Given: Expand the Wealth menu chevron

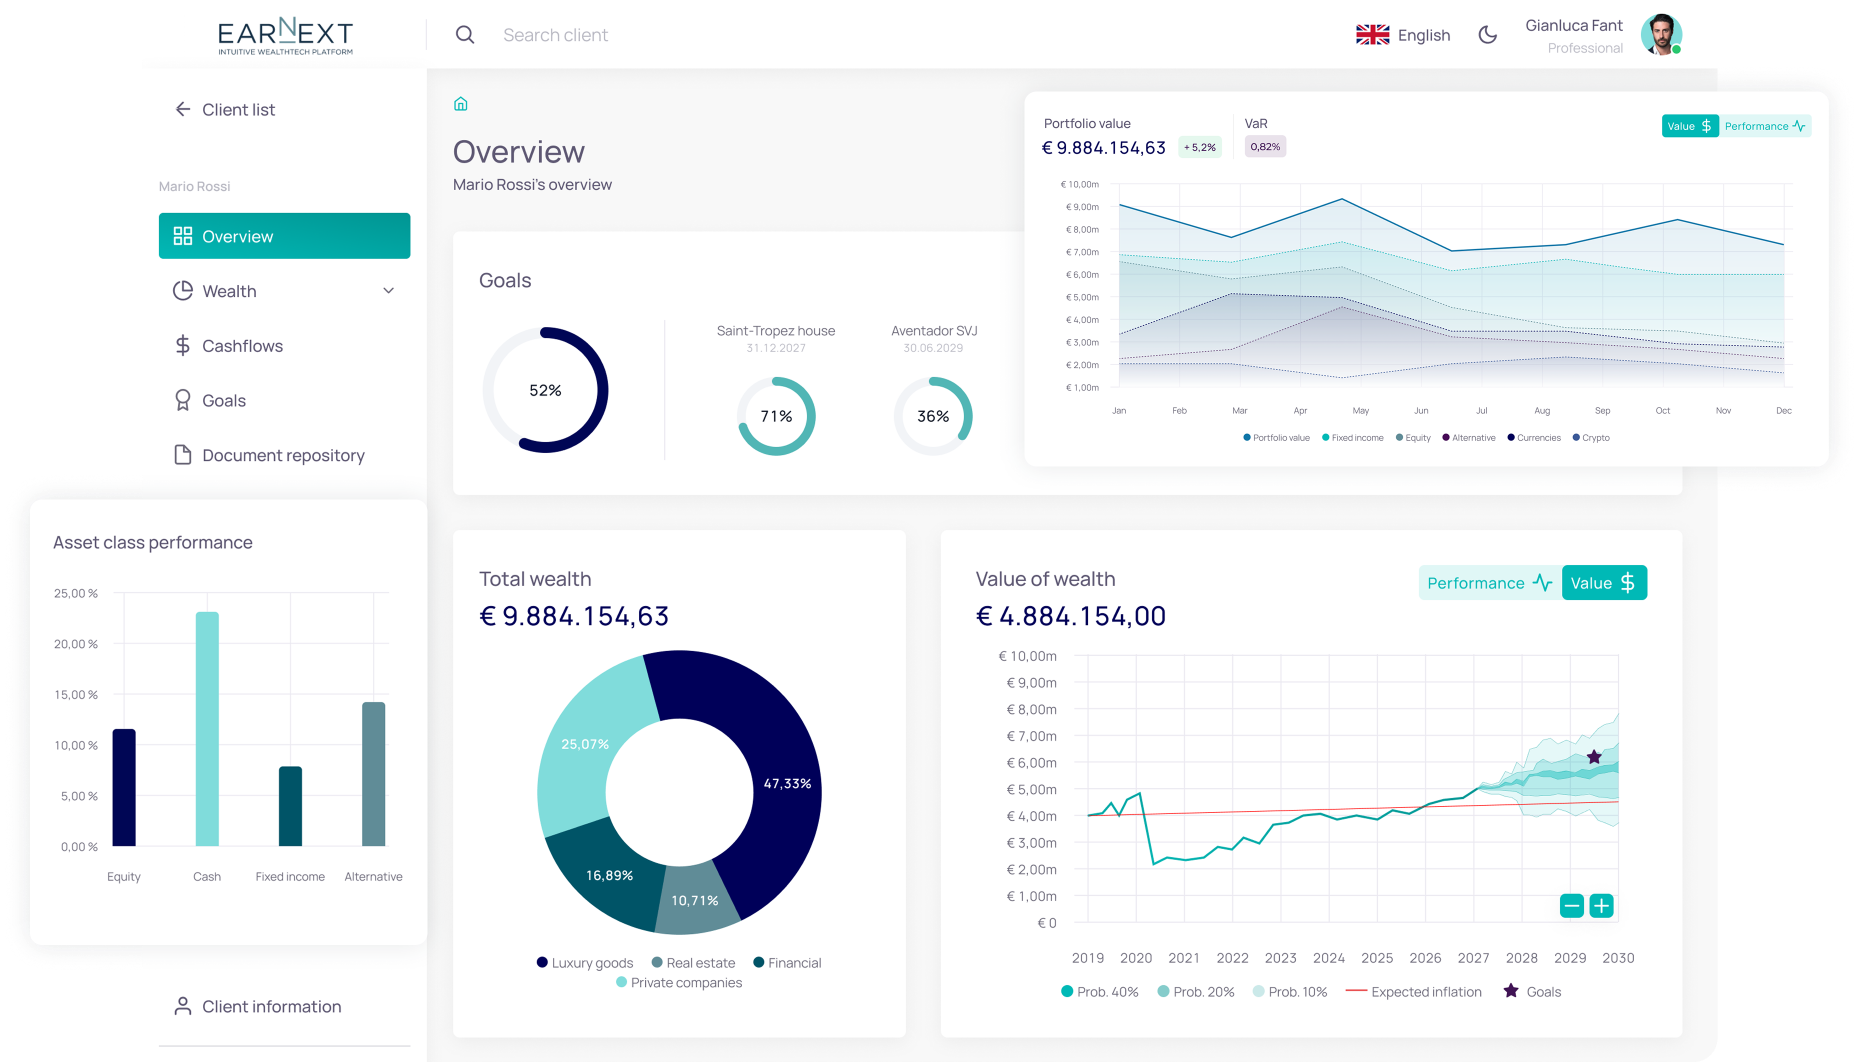Looking at the screenshot, I should (x=389, y=291).
